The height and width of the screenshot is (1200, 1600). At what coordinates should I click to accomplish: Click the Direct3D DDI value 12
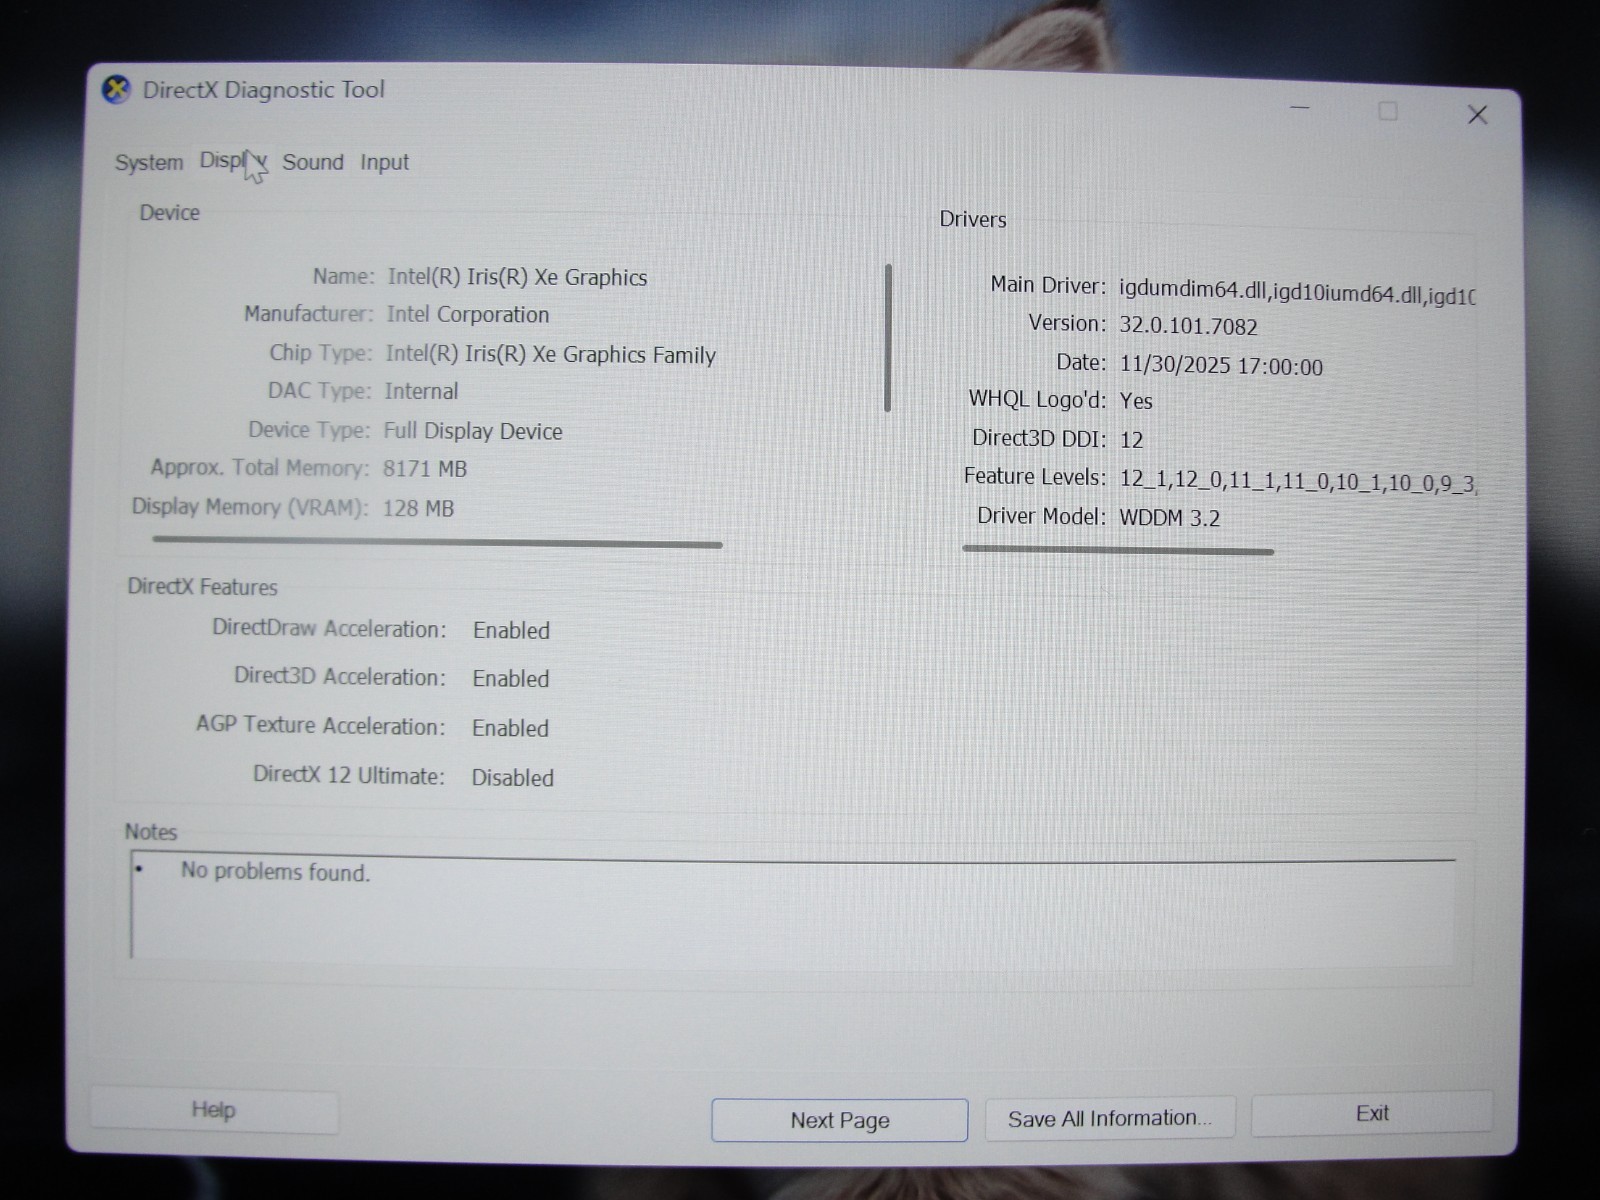coord(1131,440)
